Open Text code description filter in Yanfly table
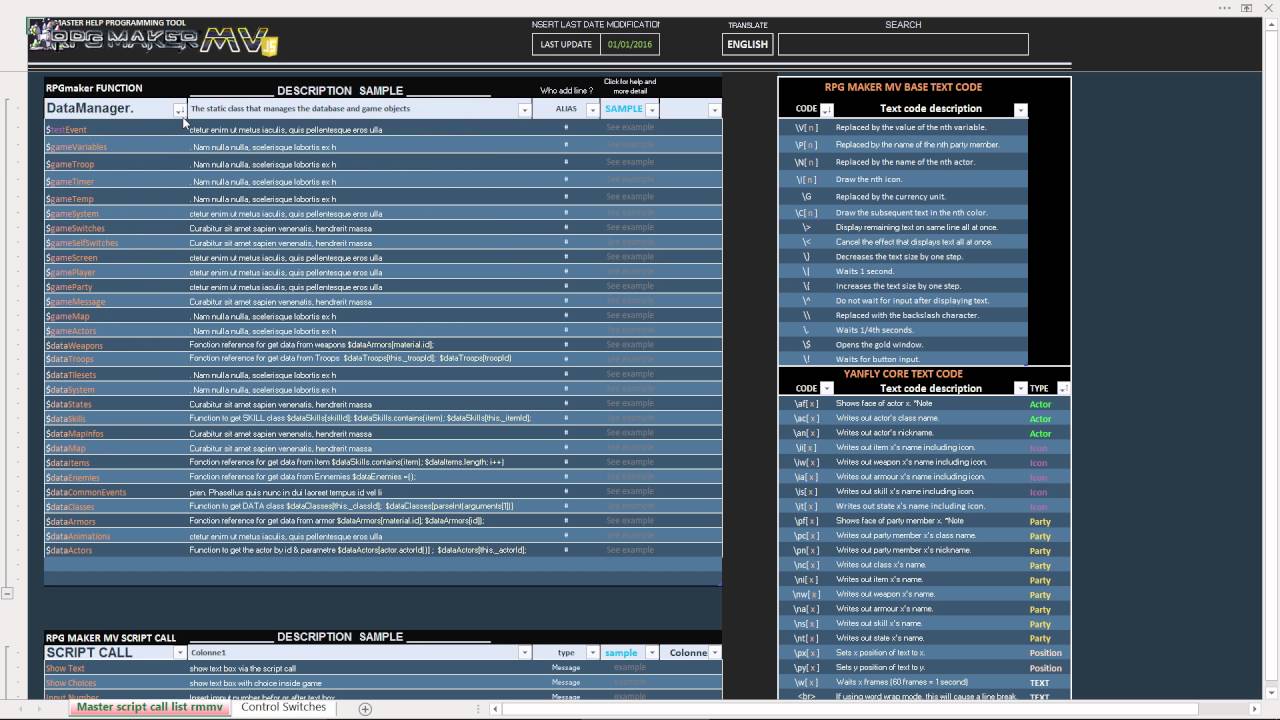 pos(1020,388)
